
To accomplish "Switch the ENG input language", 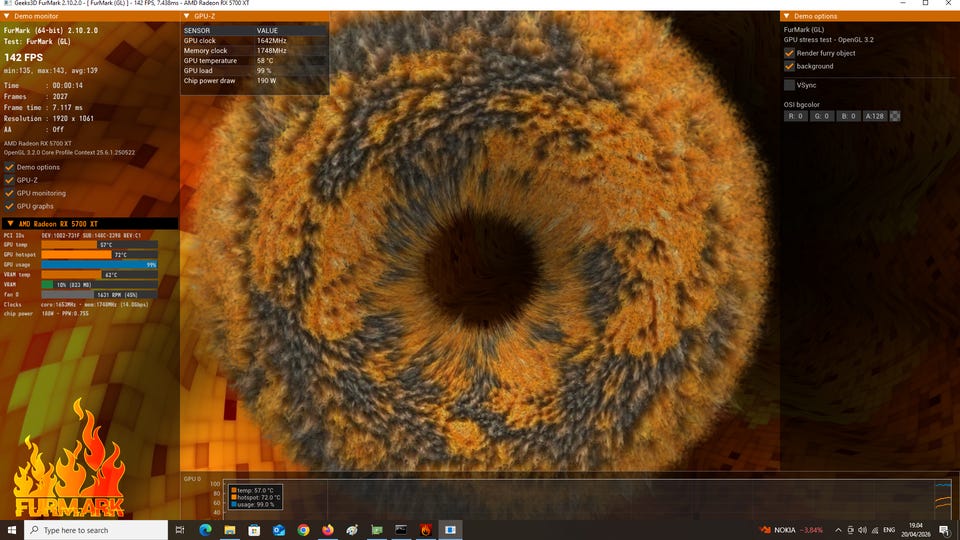I will click(889, 530).
